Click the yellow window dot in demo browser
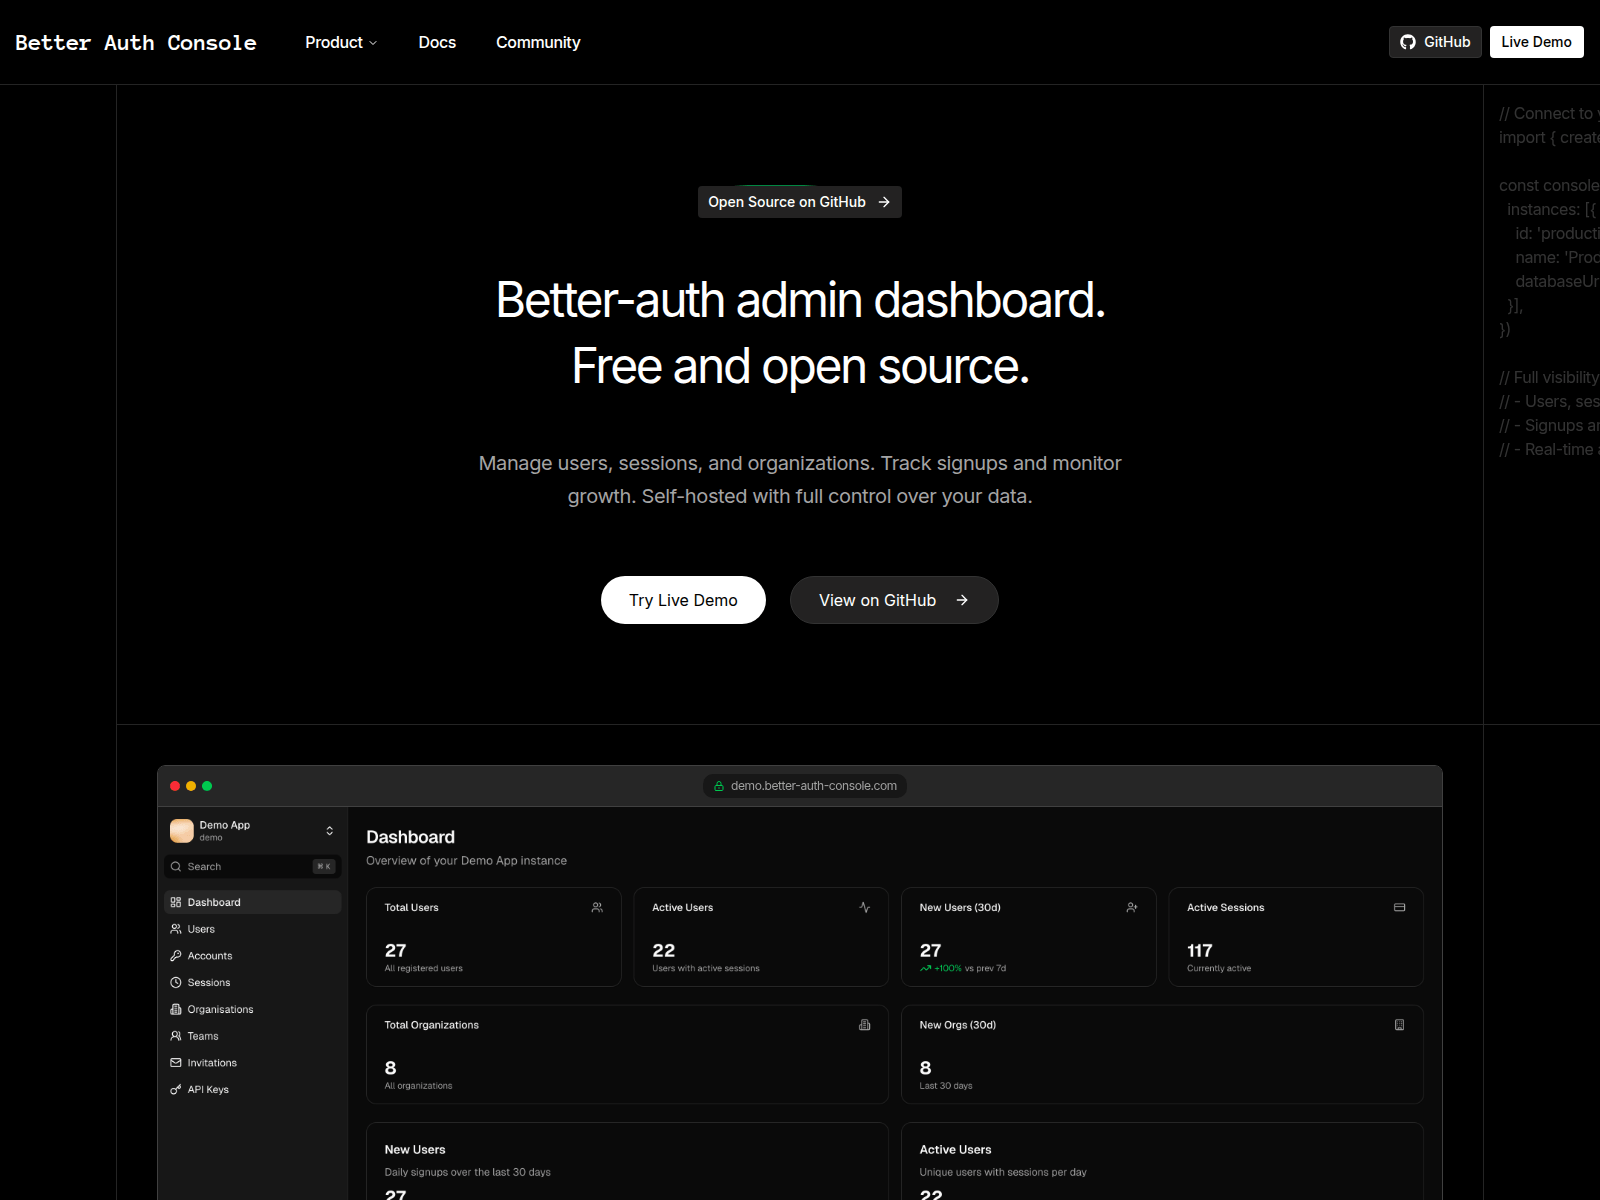Image resolution: width=1600 pixels, height=1200 pixels. 191,786
